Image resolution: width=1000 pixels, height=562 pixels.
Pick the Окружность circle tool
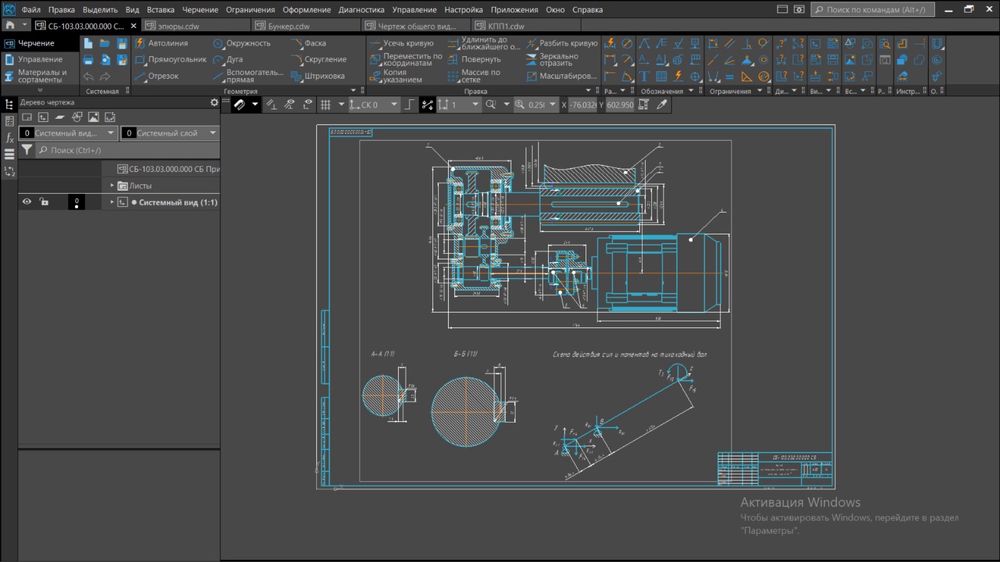point(240,44)
